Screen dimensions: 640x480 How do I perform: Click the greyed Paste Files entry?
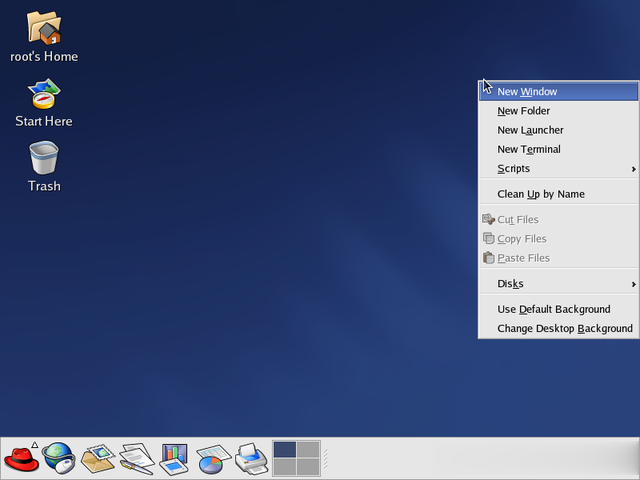click(x=558, y=258)
